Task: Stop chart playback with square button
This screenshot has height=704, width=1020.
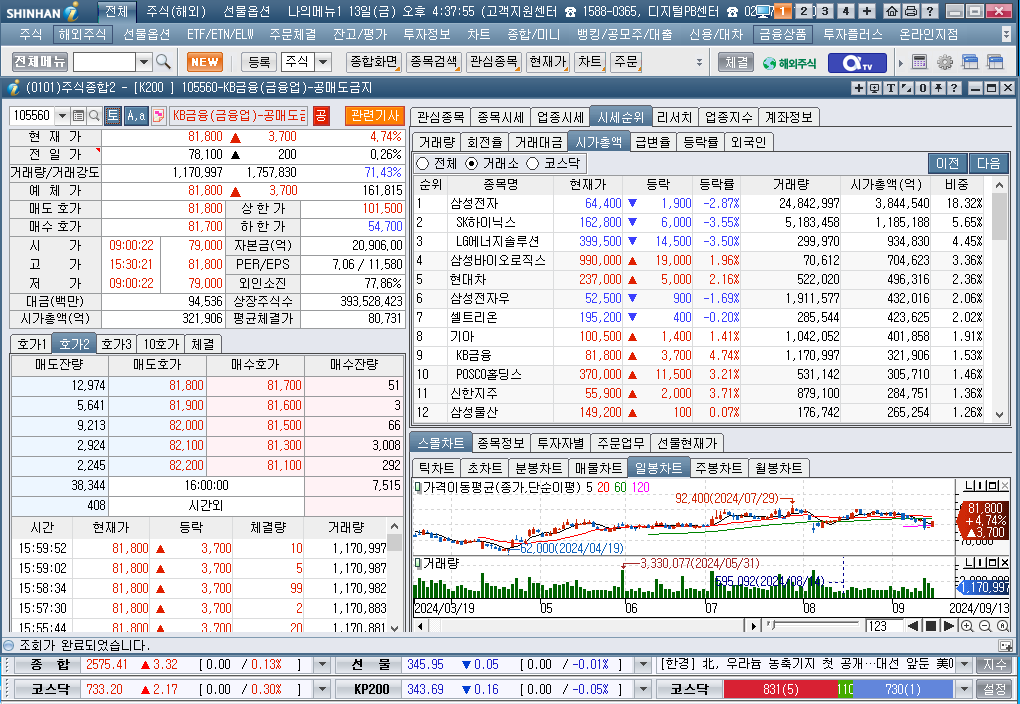Action: tap(931, 626)
